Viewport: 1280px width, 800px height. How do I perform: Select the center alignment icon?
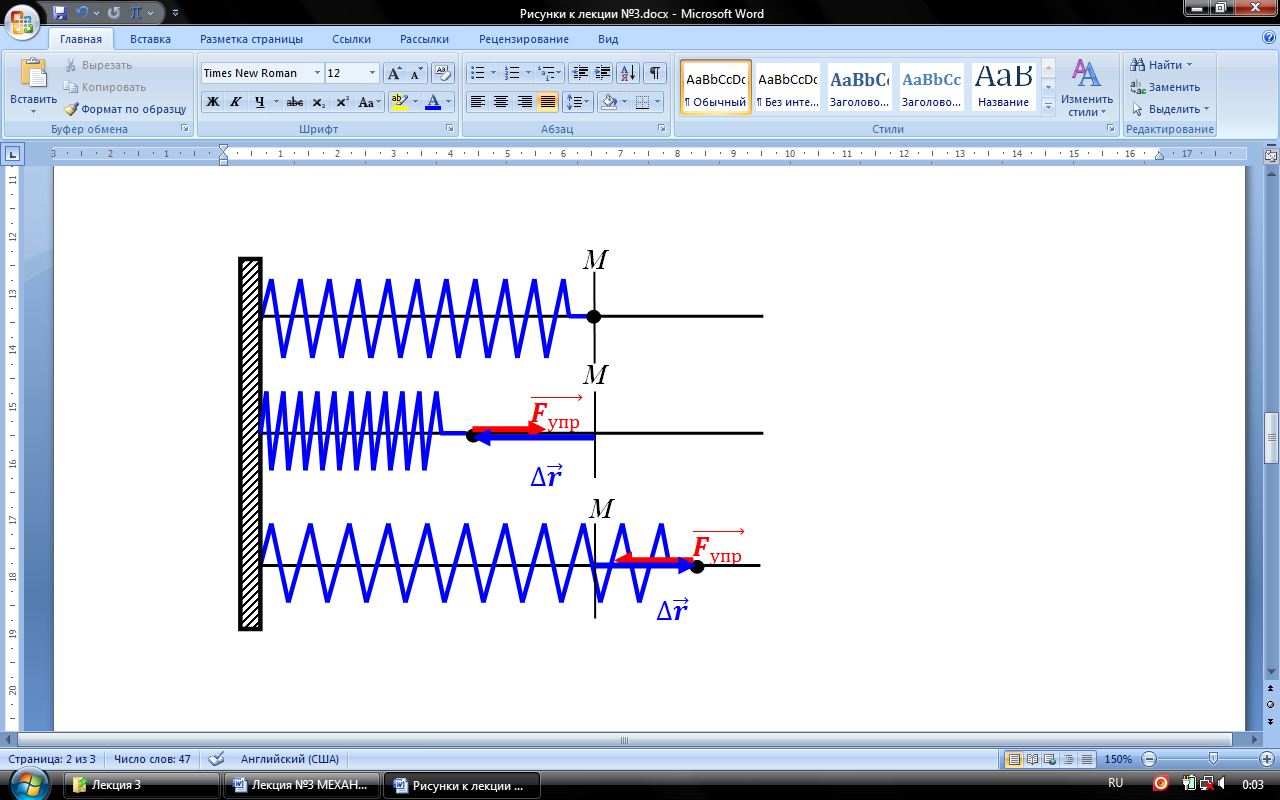[501, 102]
